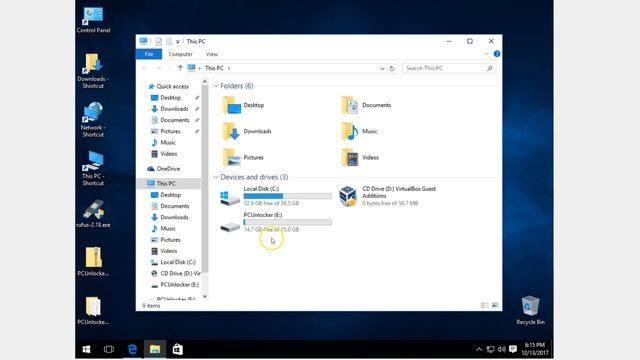
Task: Launch Microsoft Edge from taskbar
Action: click(x=132, y=349)
